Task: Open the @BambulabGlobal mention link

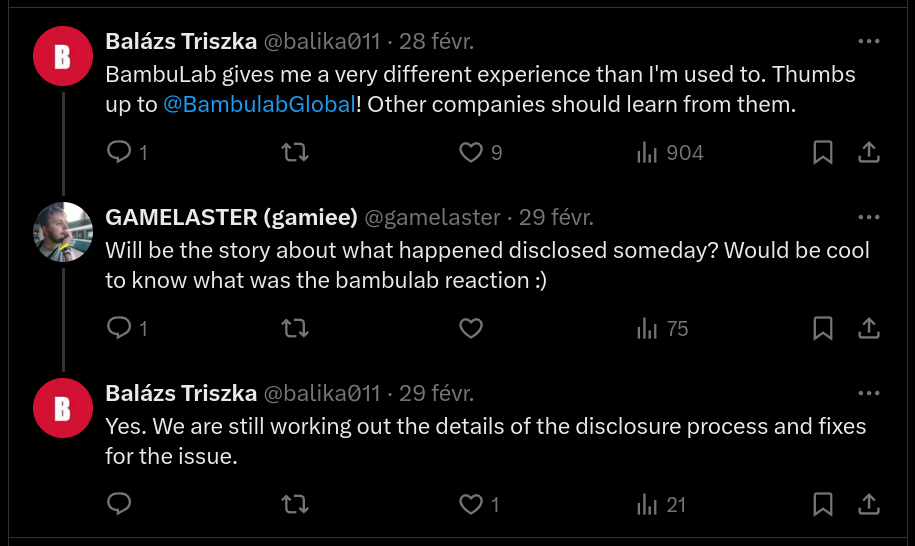Action: coord(259,105)
